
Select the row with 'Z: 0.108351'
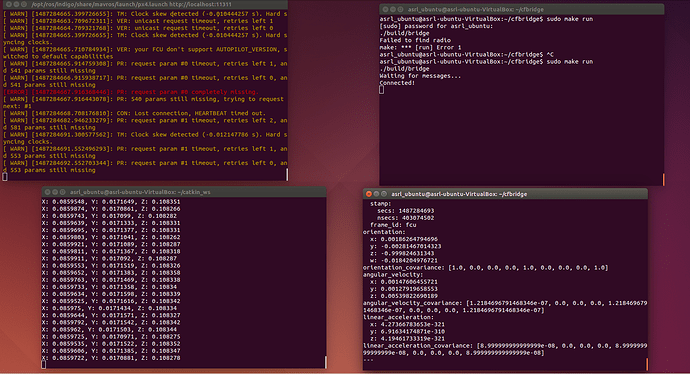click(111, 202)
